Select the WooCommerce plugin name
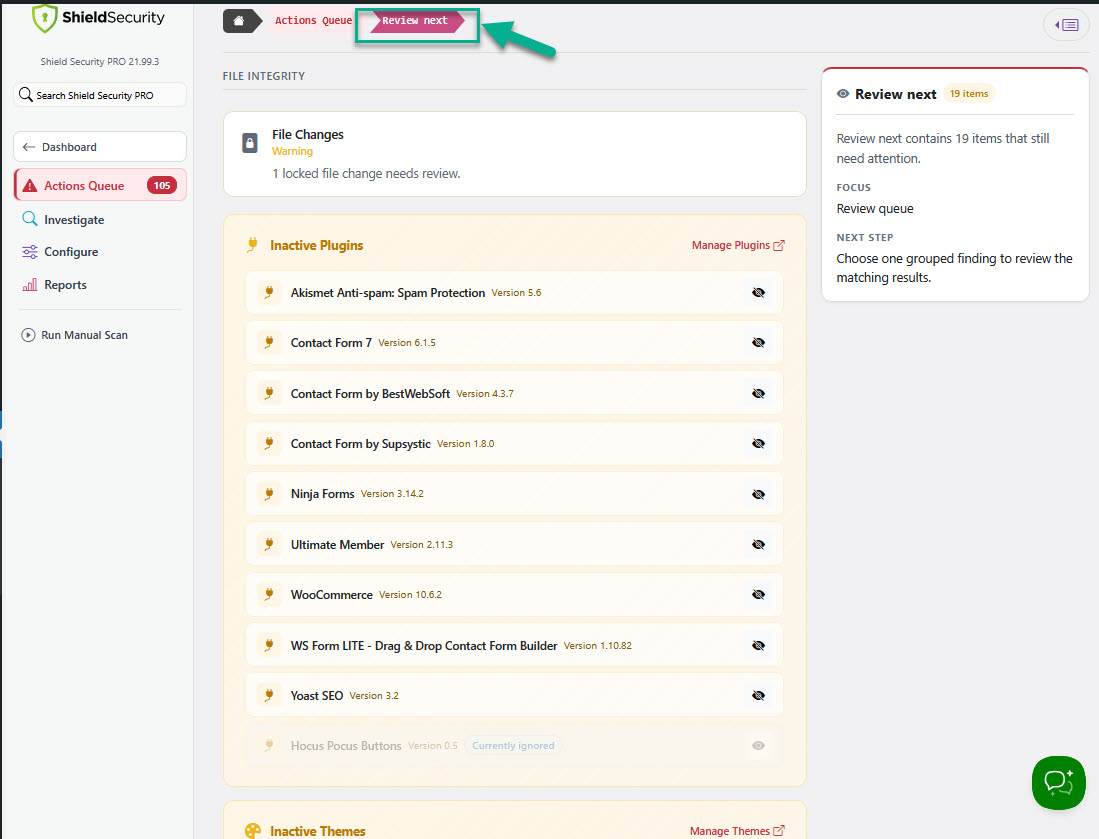1099x839 pixels. [x=332, y=595]
